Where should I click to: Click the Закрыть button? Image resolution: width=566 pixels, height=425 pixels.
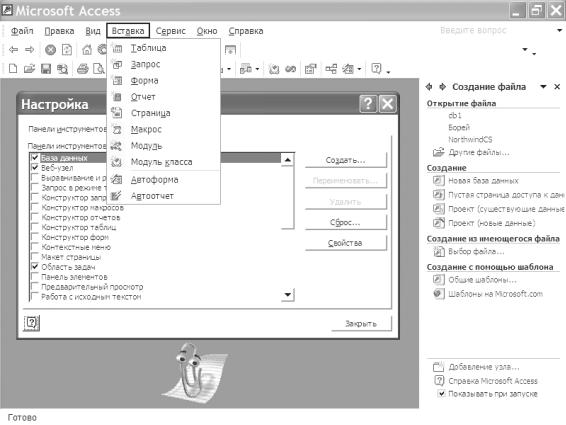[x=361, y=324]
